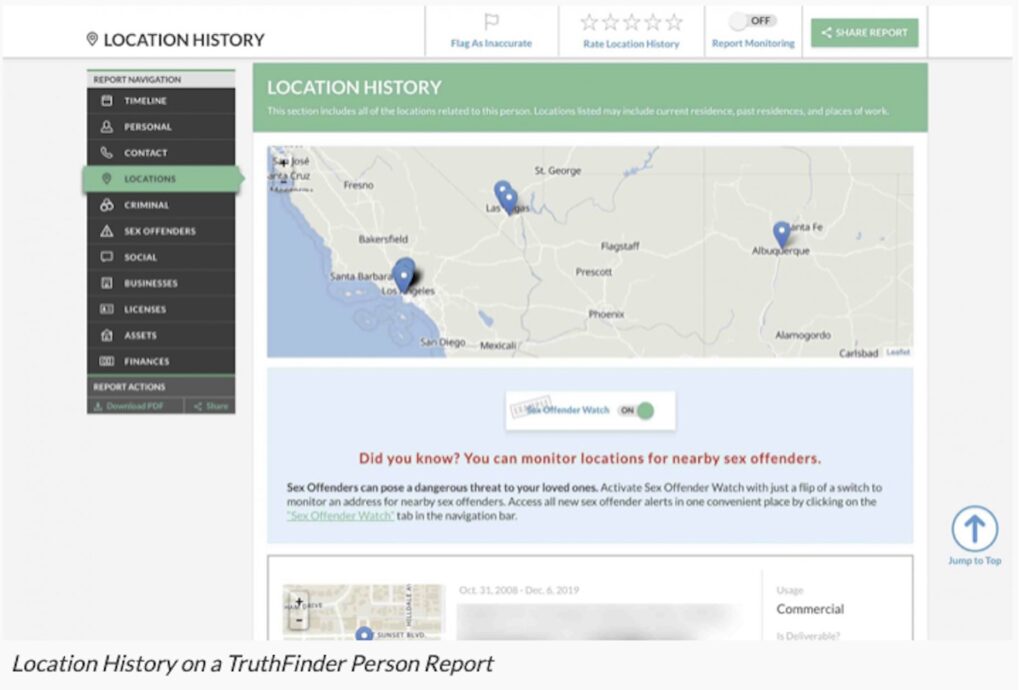Toggle the Sex Offender Watch ON switch
The image size is (1024, 690).
point(637,411)
